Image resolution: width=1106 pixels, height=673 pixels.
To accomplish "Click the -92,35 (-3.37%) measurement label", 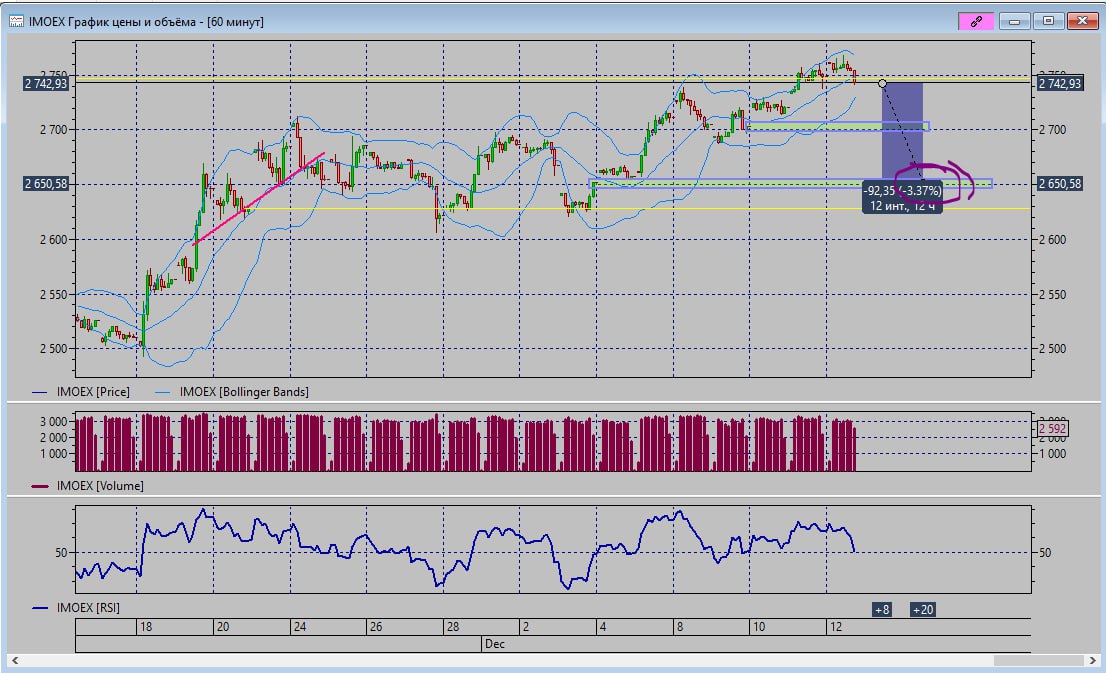I will pos(902,191).
